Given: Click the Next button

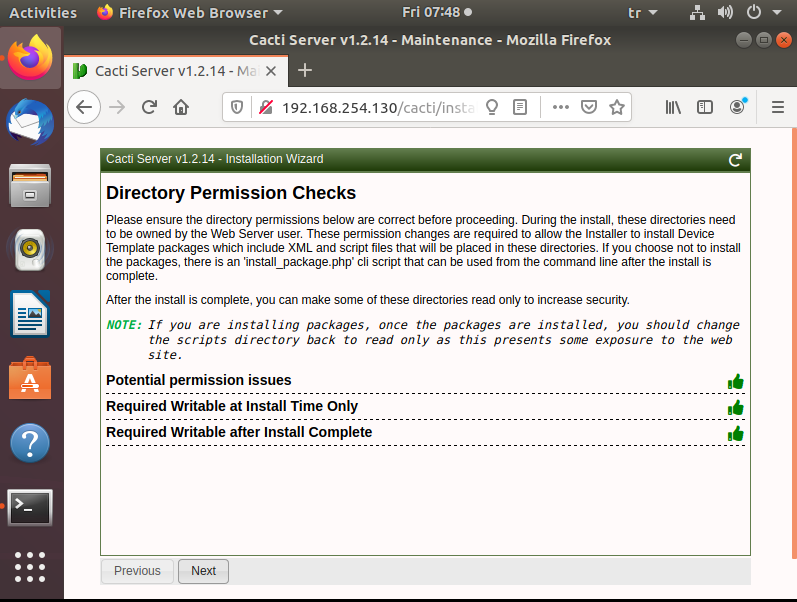Looking at the screenshot, I should pos(203,571).
